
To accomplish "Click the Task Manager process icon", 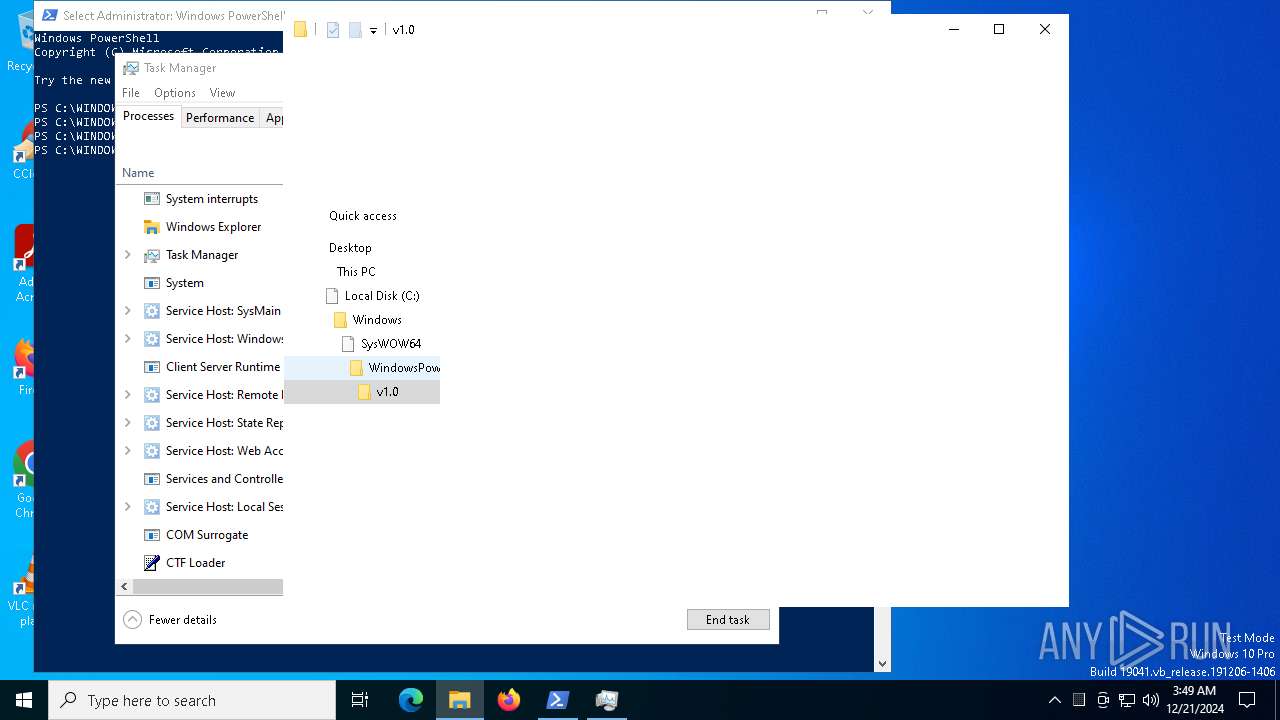I will pyautogui.click(x=152, y=255).
